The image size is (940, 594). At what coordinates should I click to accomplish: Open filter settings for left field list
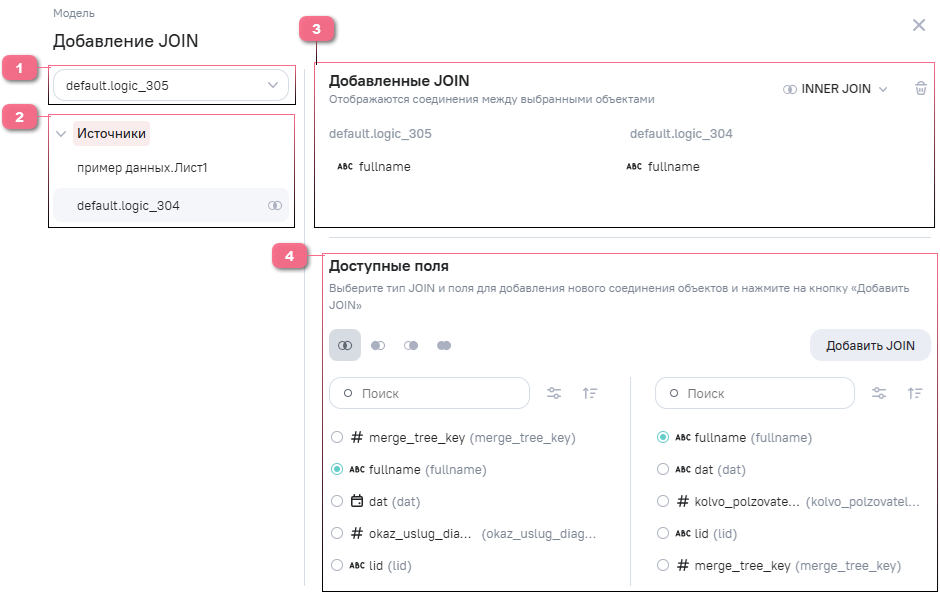554,393
